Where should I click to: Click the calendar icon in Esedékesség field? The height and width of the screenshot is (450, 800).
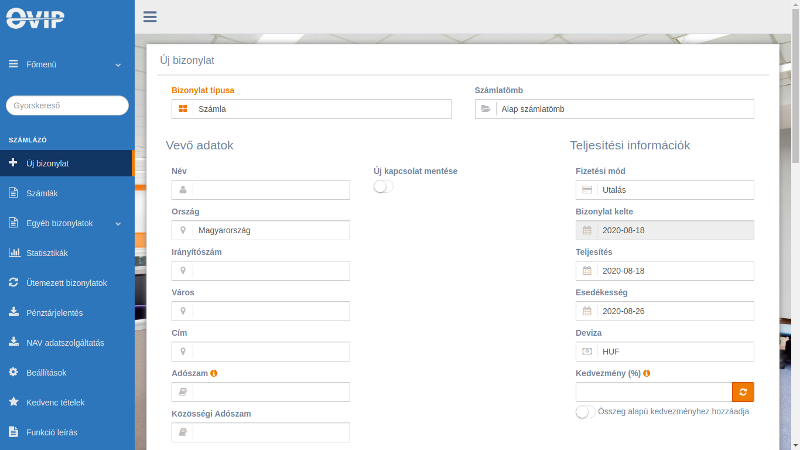pyautogui.click(x=587, y=311)
